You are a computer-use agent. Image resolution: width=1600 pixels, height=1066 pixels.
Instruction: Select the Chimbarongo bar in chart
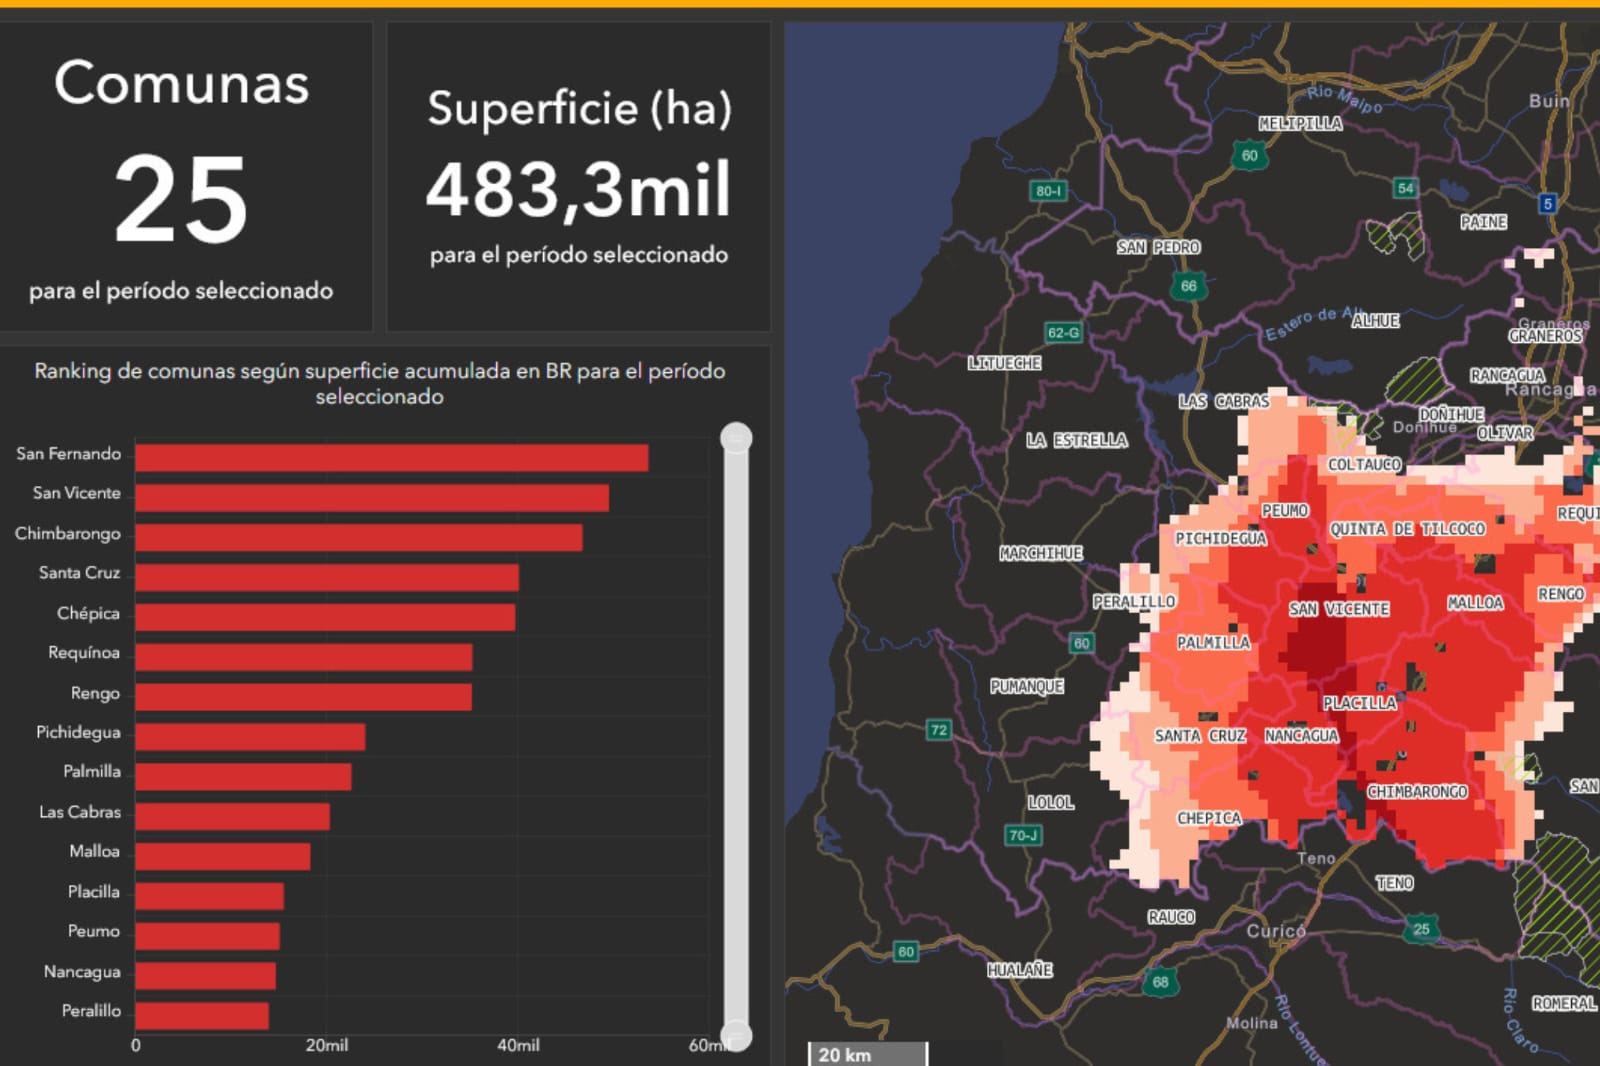pyautogui.click(x=359, y=537)
